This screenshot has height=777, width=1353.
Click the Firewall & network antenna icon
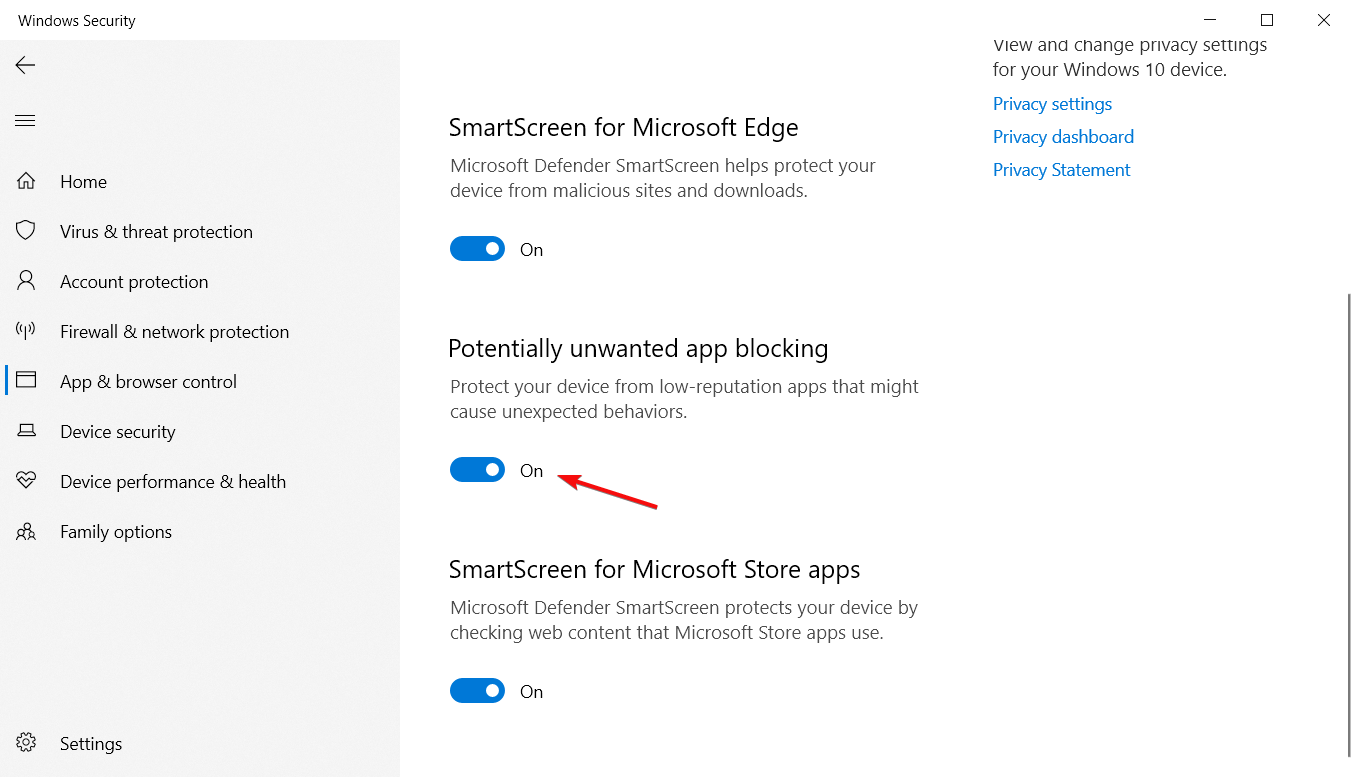(x=26, y=331)
